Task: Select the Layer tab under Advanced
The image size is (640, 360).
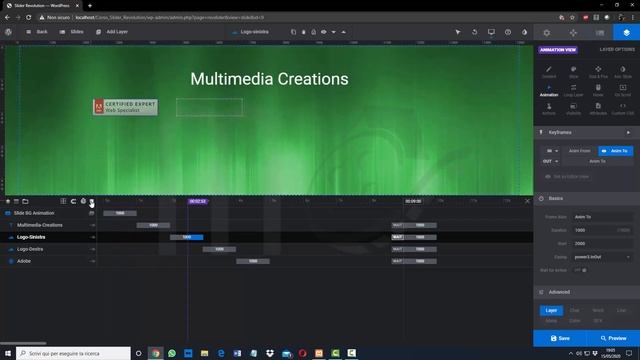Action: click(551, 311)
